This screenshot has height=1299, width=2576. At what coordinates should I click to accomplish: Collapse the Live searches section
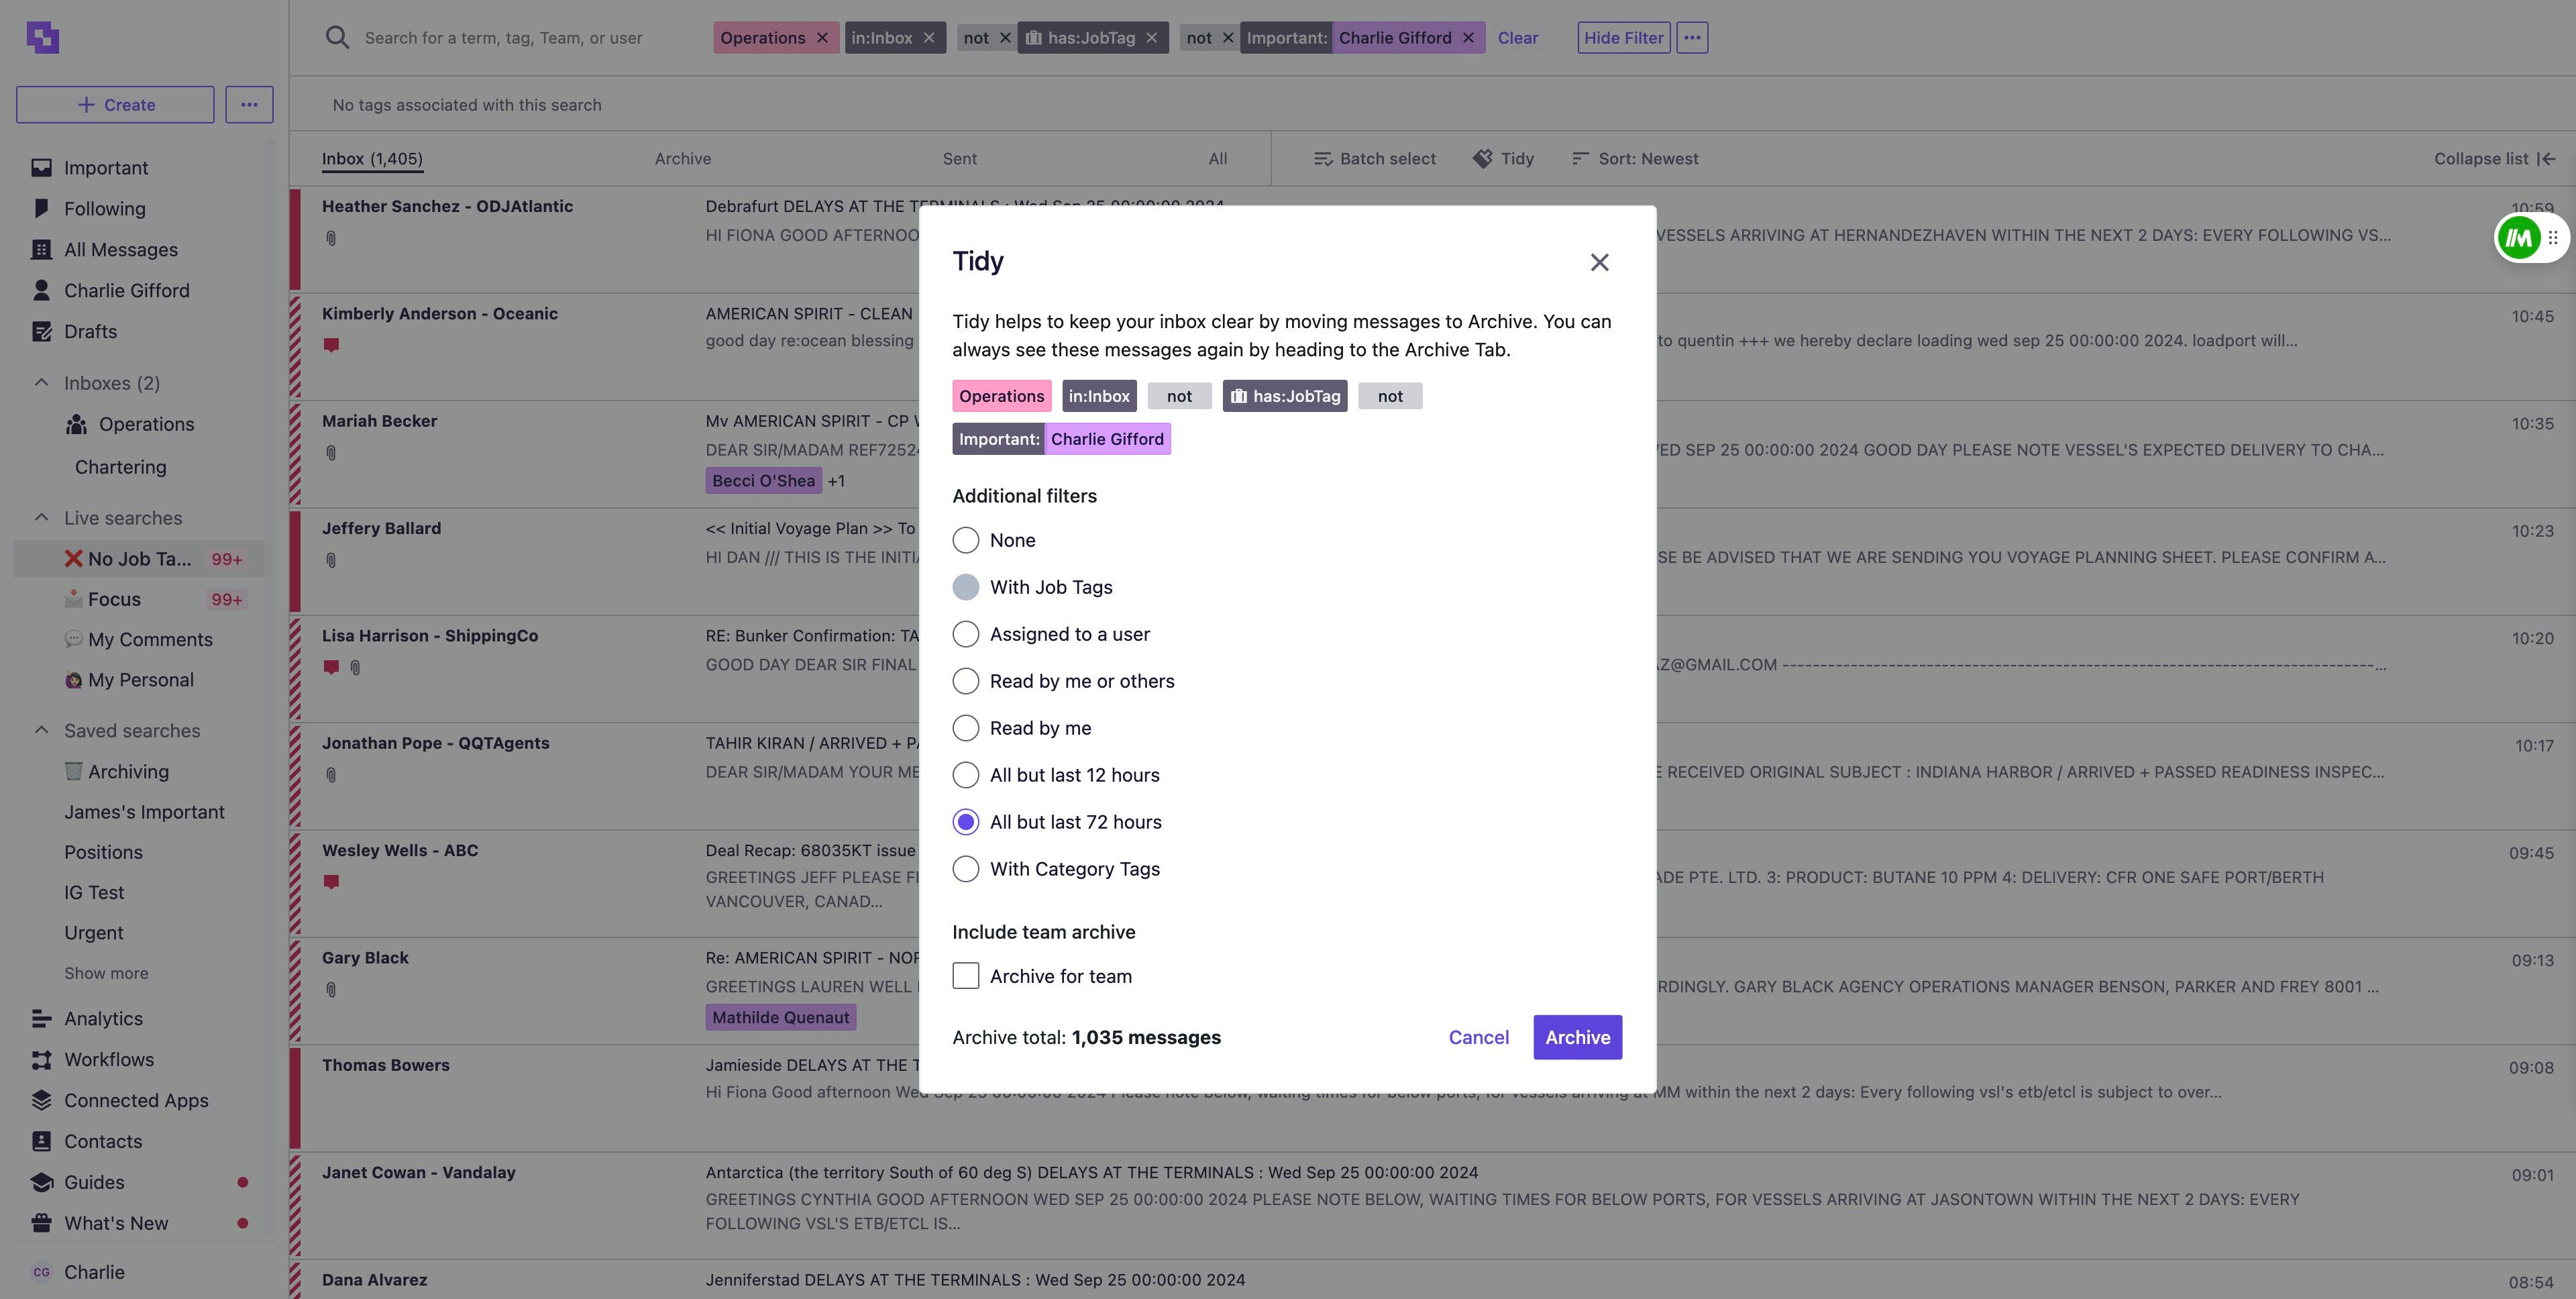pos(41,518)
